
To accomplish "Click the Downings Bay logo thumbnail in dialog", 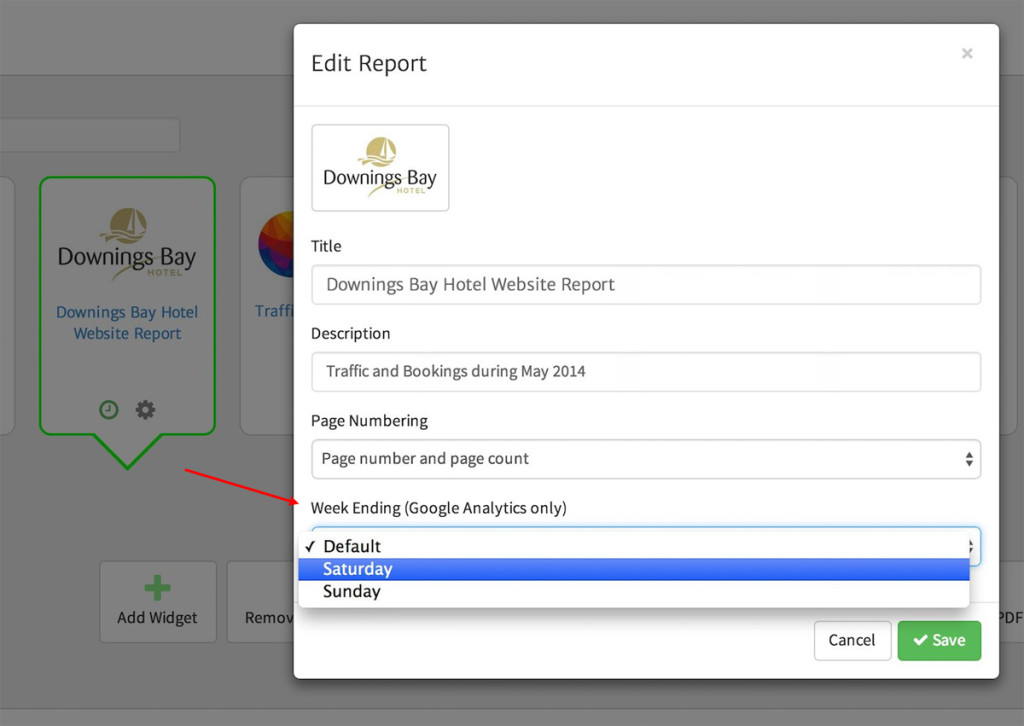I will [x=380, y=168].
